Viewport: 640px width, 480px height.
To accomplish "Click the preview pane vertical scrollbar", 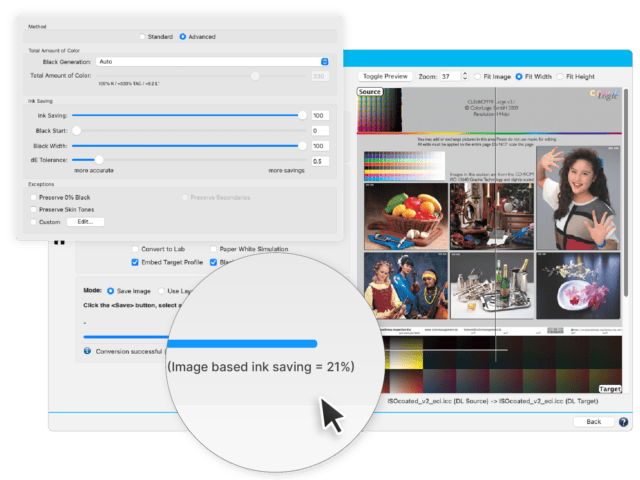I will click(626, 193).
